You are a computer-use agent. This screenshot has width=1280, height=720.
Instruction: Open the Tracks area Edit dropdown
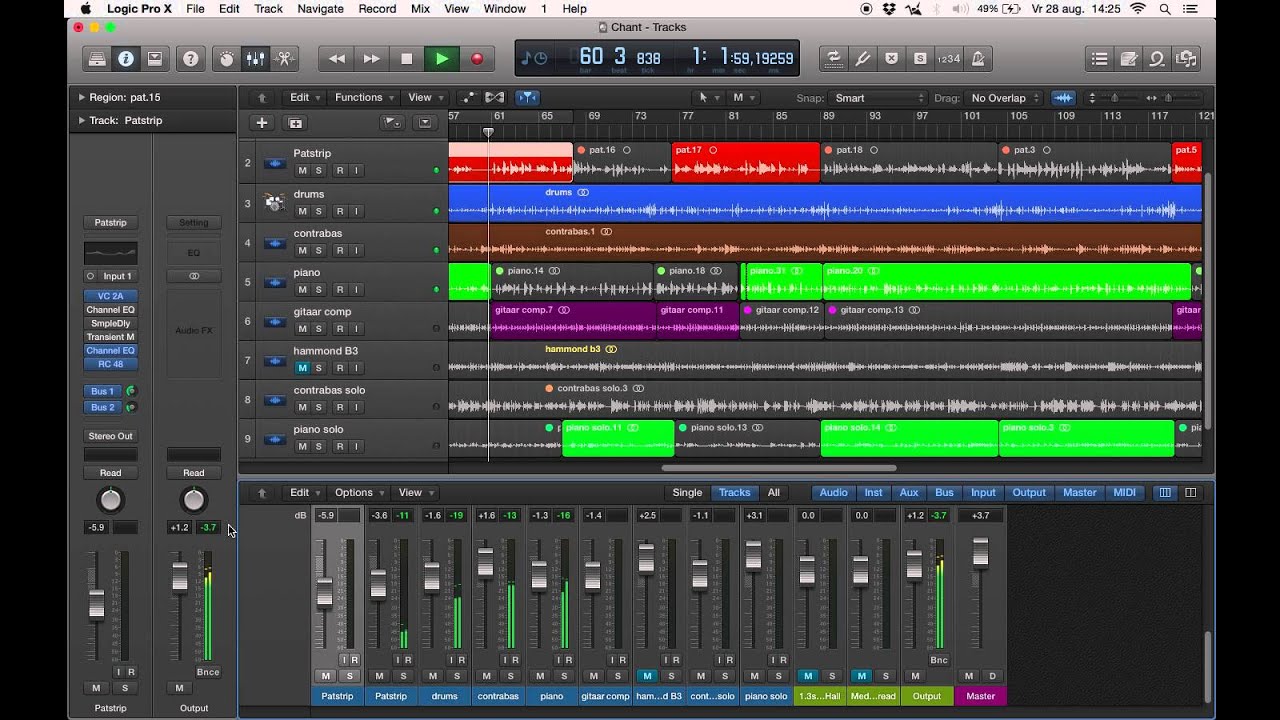(x=305, y=98)
